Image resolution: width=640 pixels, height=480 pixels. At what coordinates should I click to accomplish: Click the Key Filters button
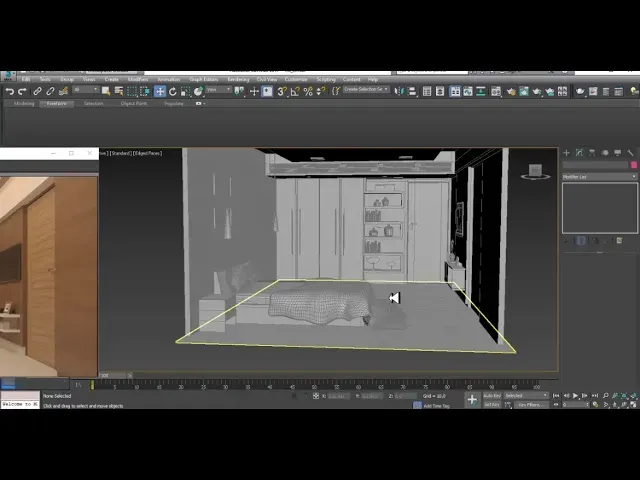(x=530, y=405)
